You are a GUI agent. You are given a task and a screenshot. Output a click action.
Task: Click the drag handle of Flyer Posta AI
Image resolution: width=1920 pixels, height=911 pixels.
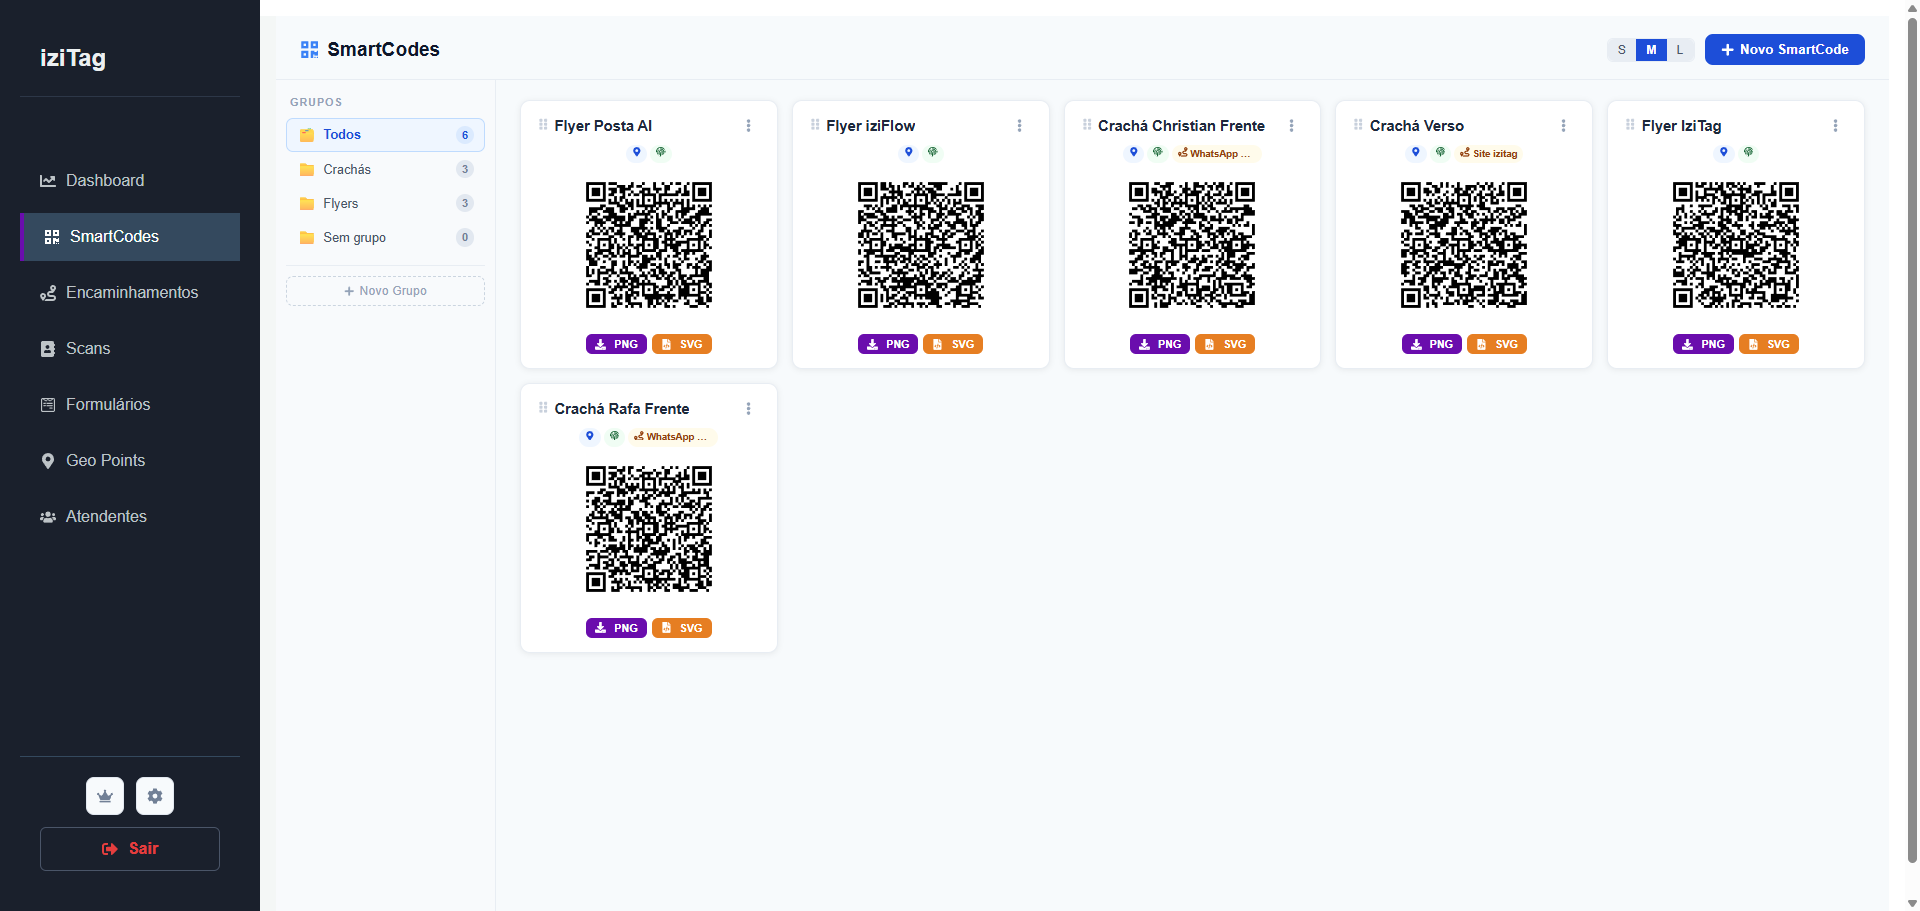543,125
